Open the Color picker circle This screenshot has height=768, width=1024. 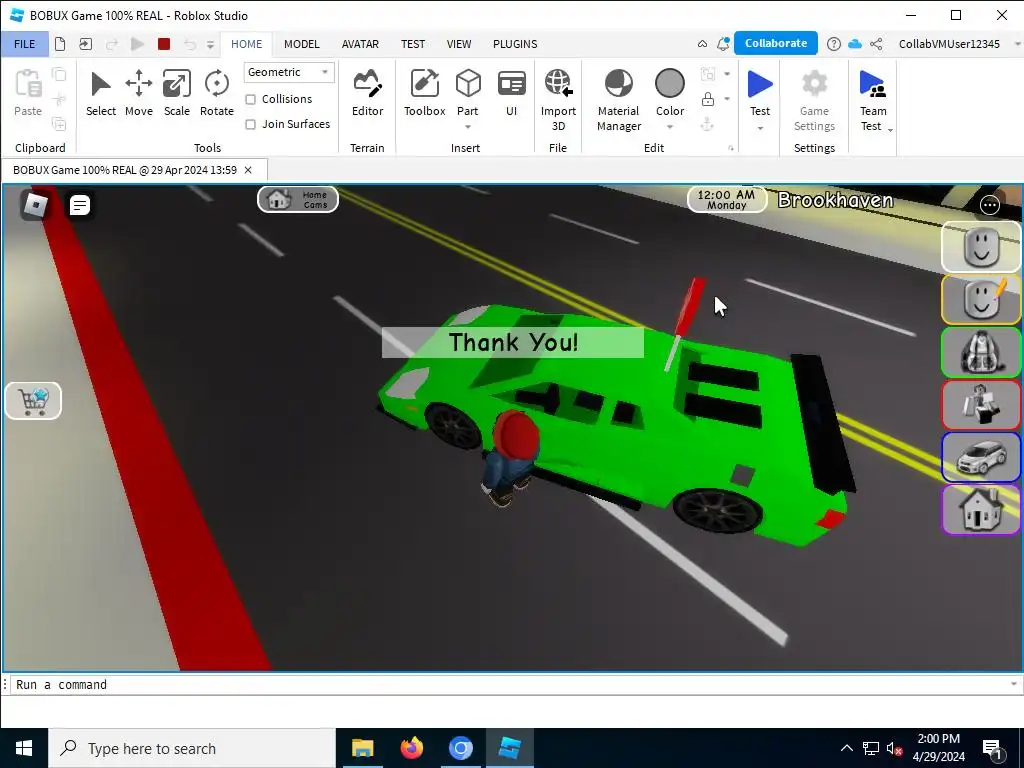[x=670, y=84]
